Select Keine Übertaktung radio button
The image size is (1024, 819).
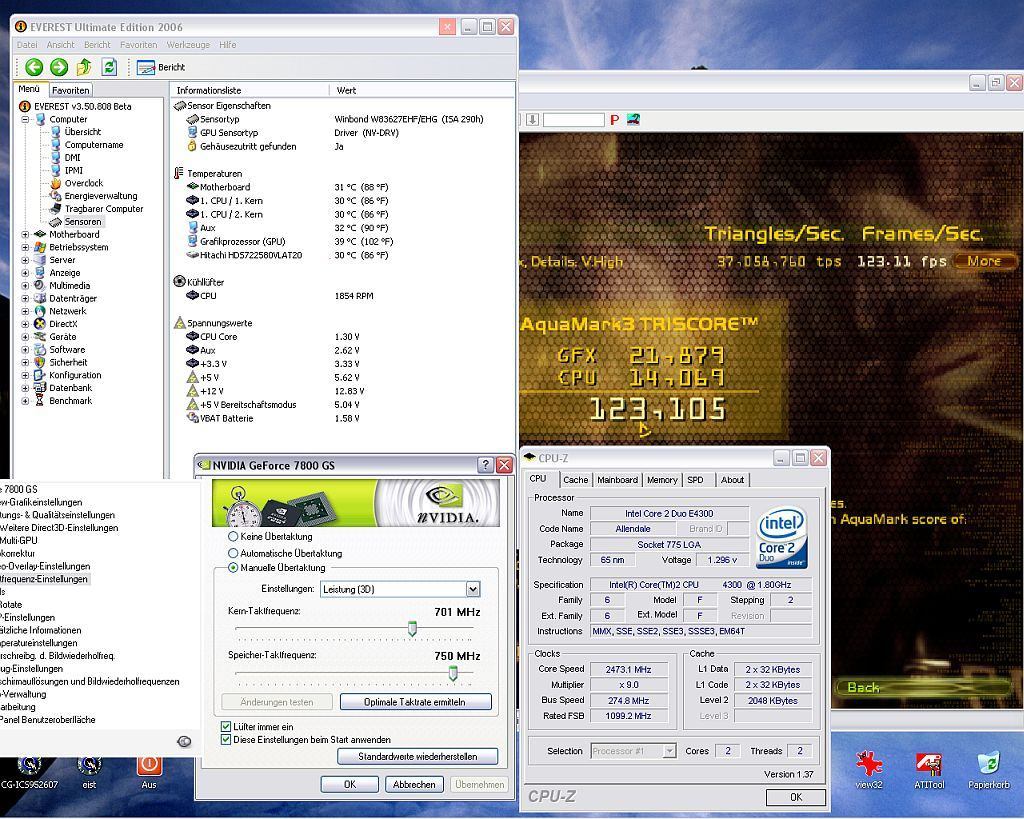(232, 536)
